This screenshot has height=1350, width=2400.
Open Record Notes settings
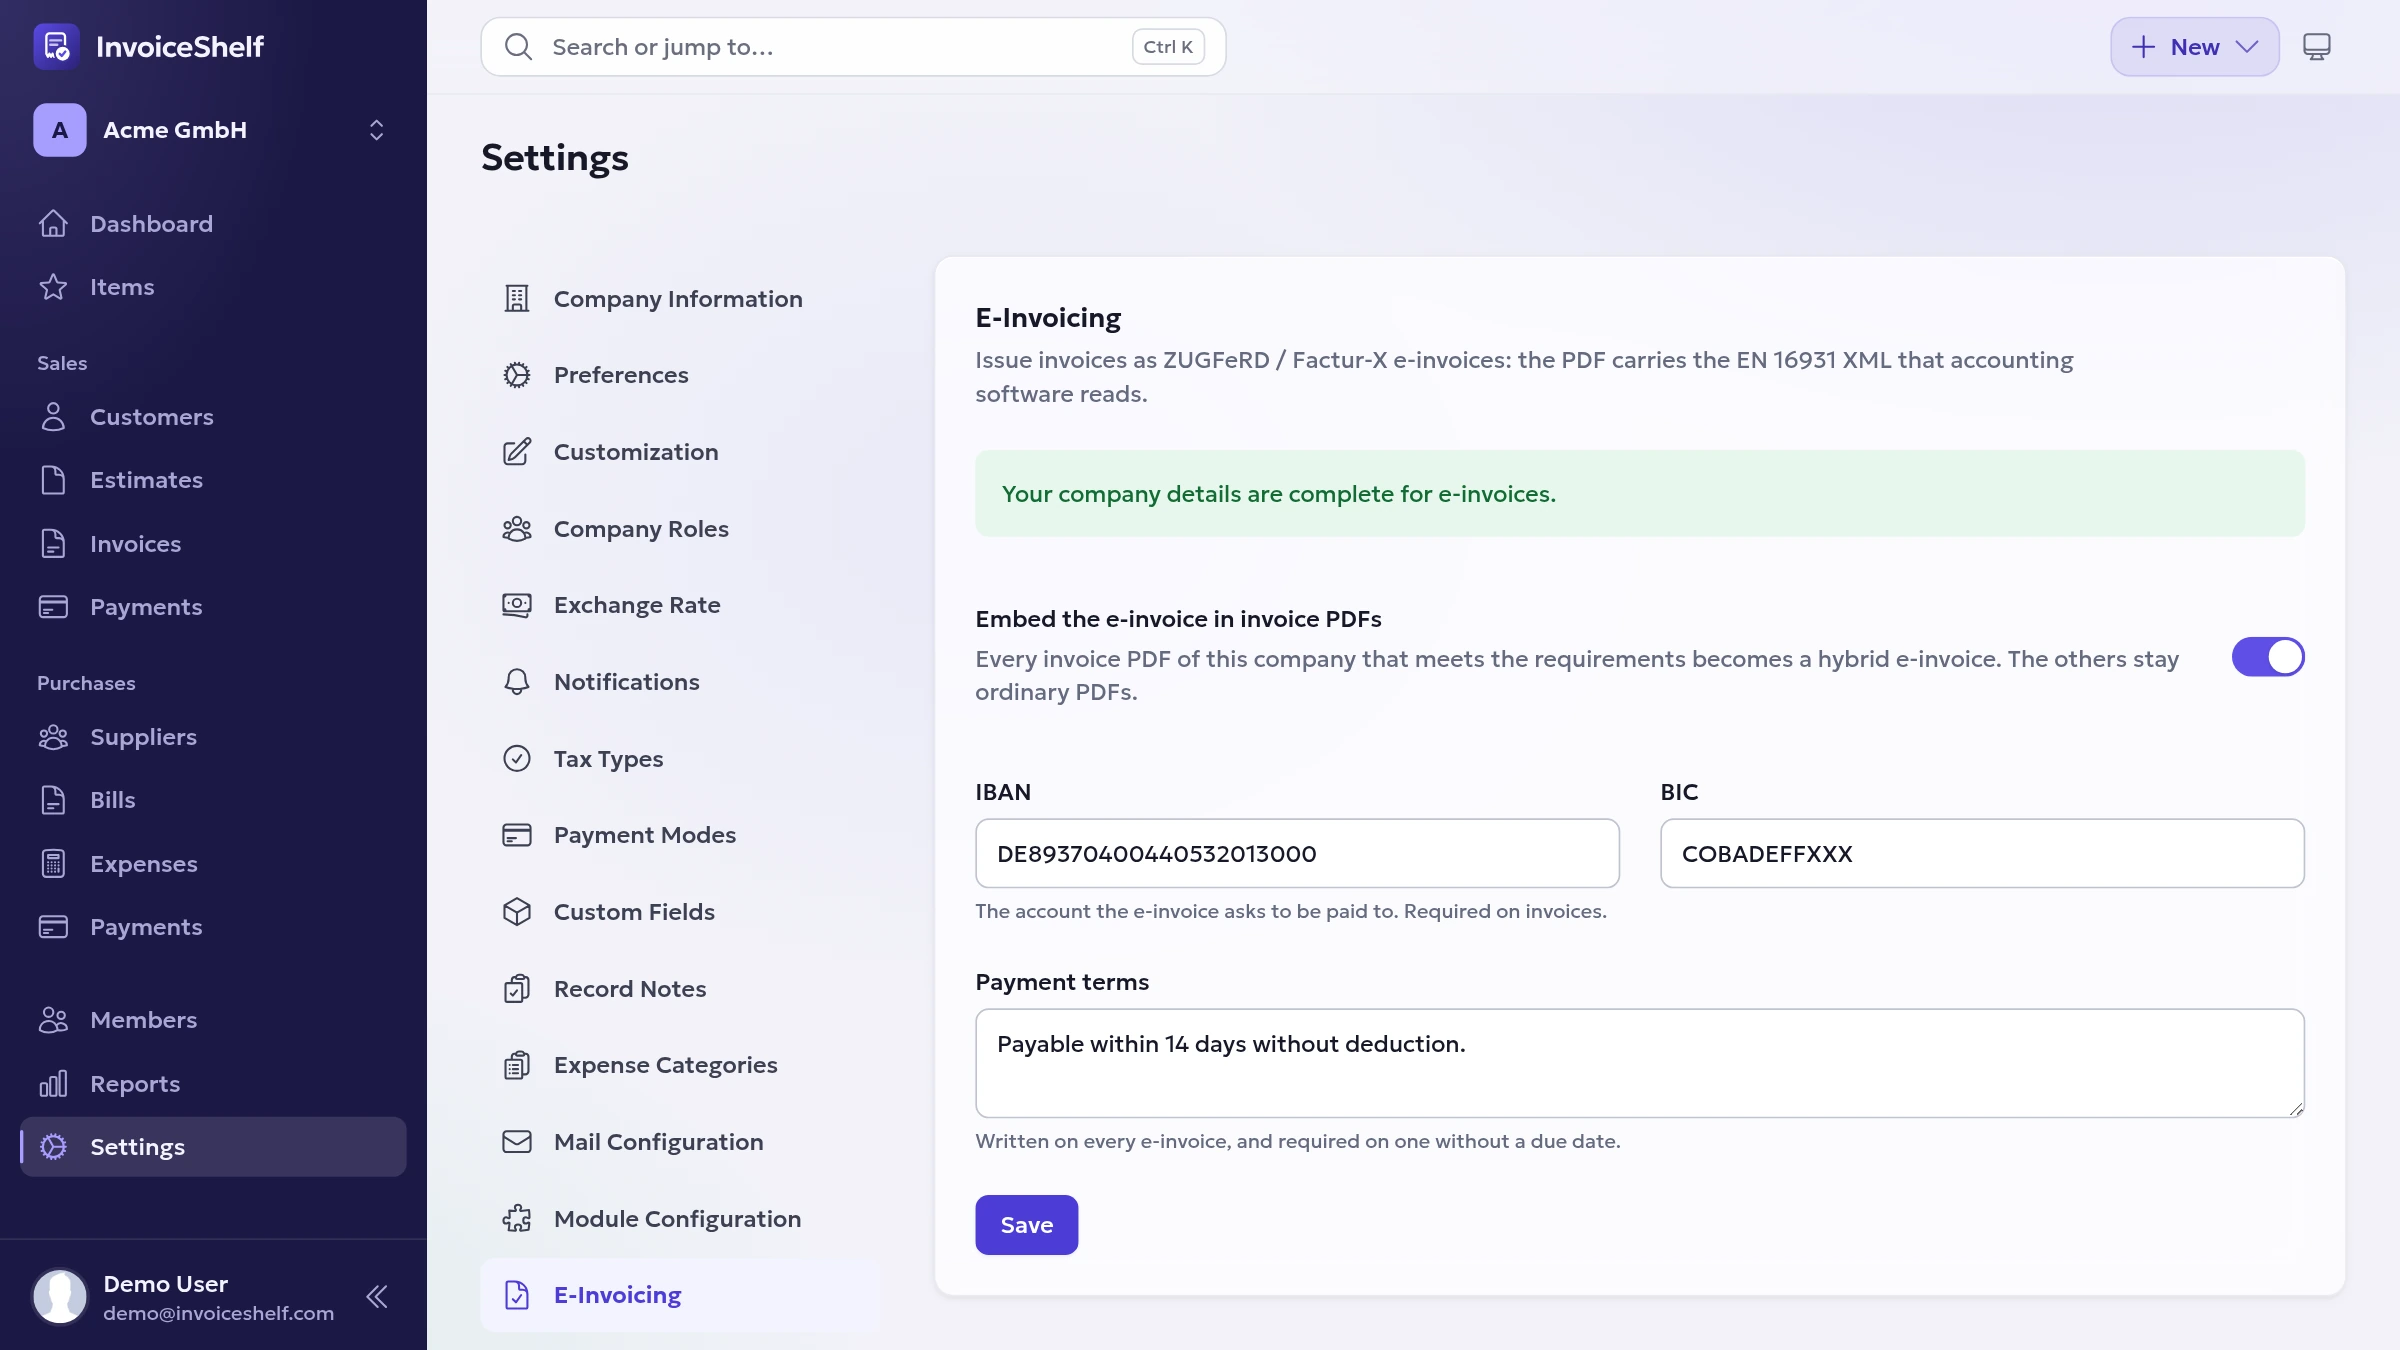(680, 989)
